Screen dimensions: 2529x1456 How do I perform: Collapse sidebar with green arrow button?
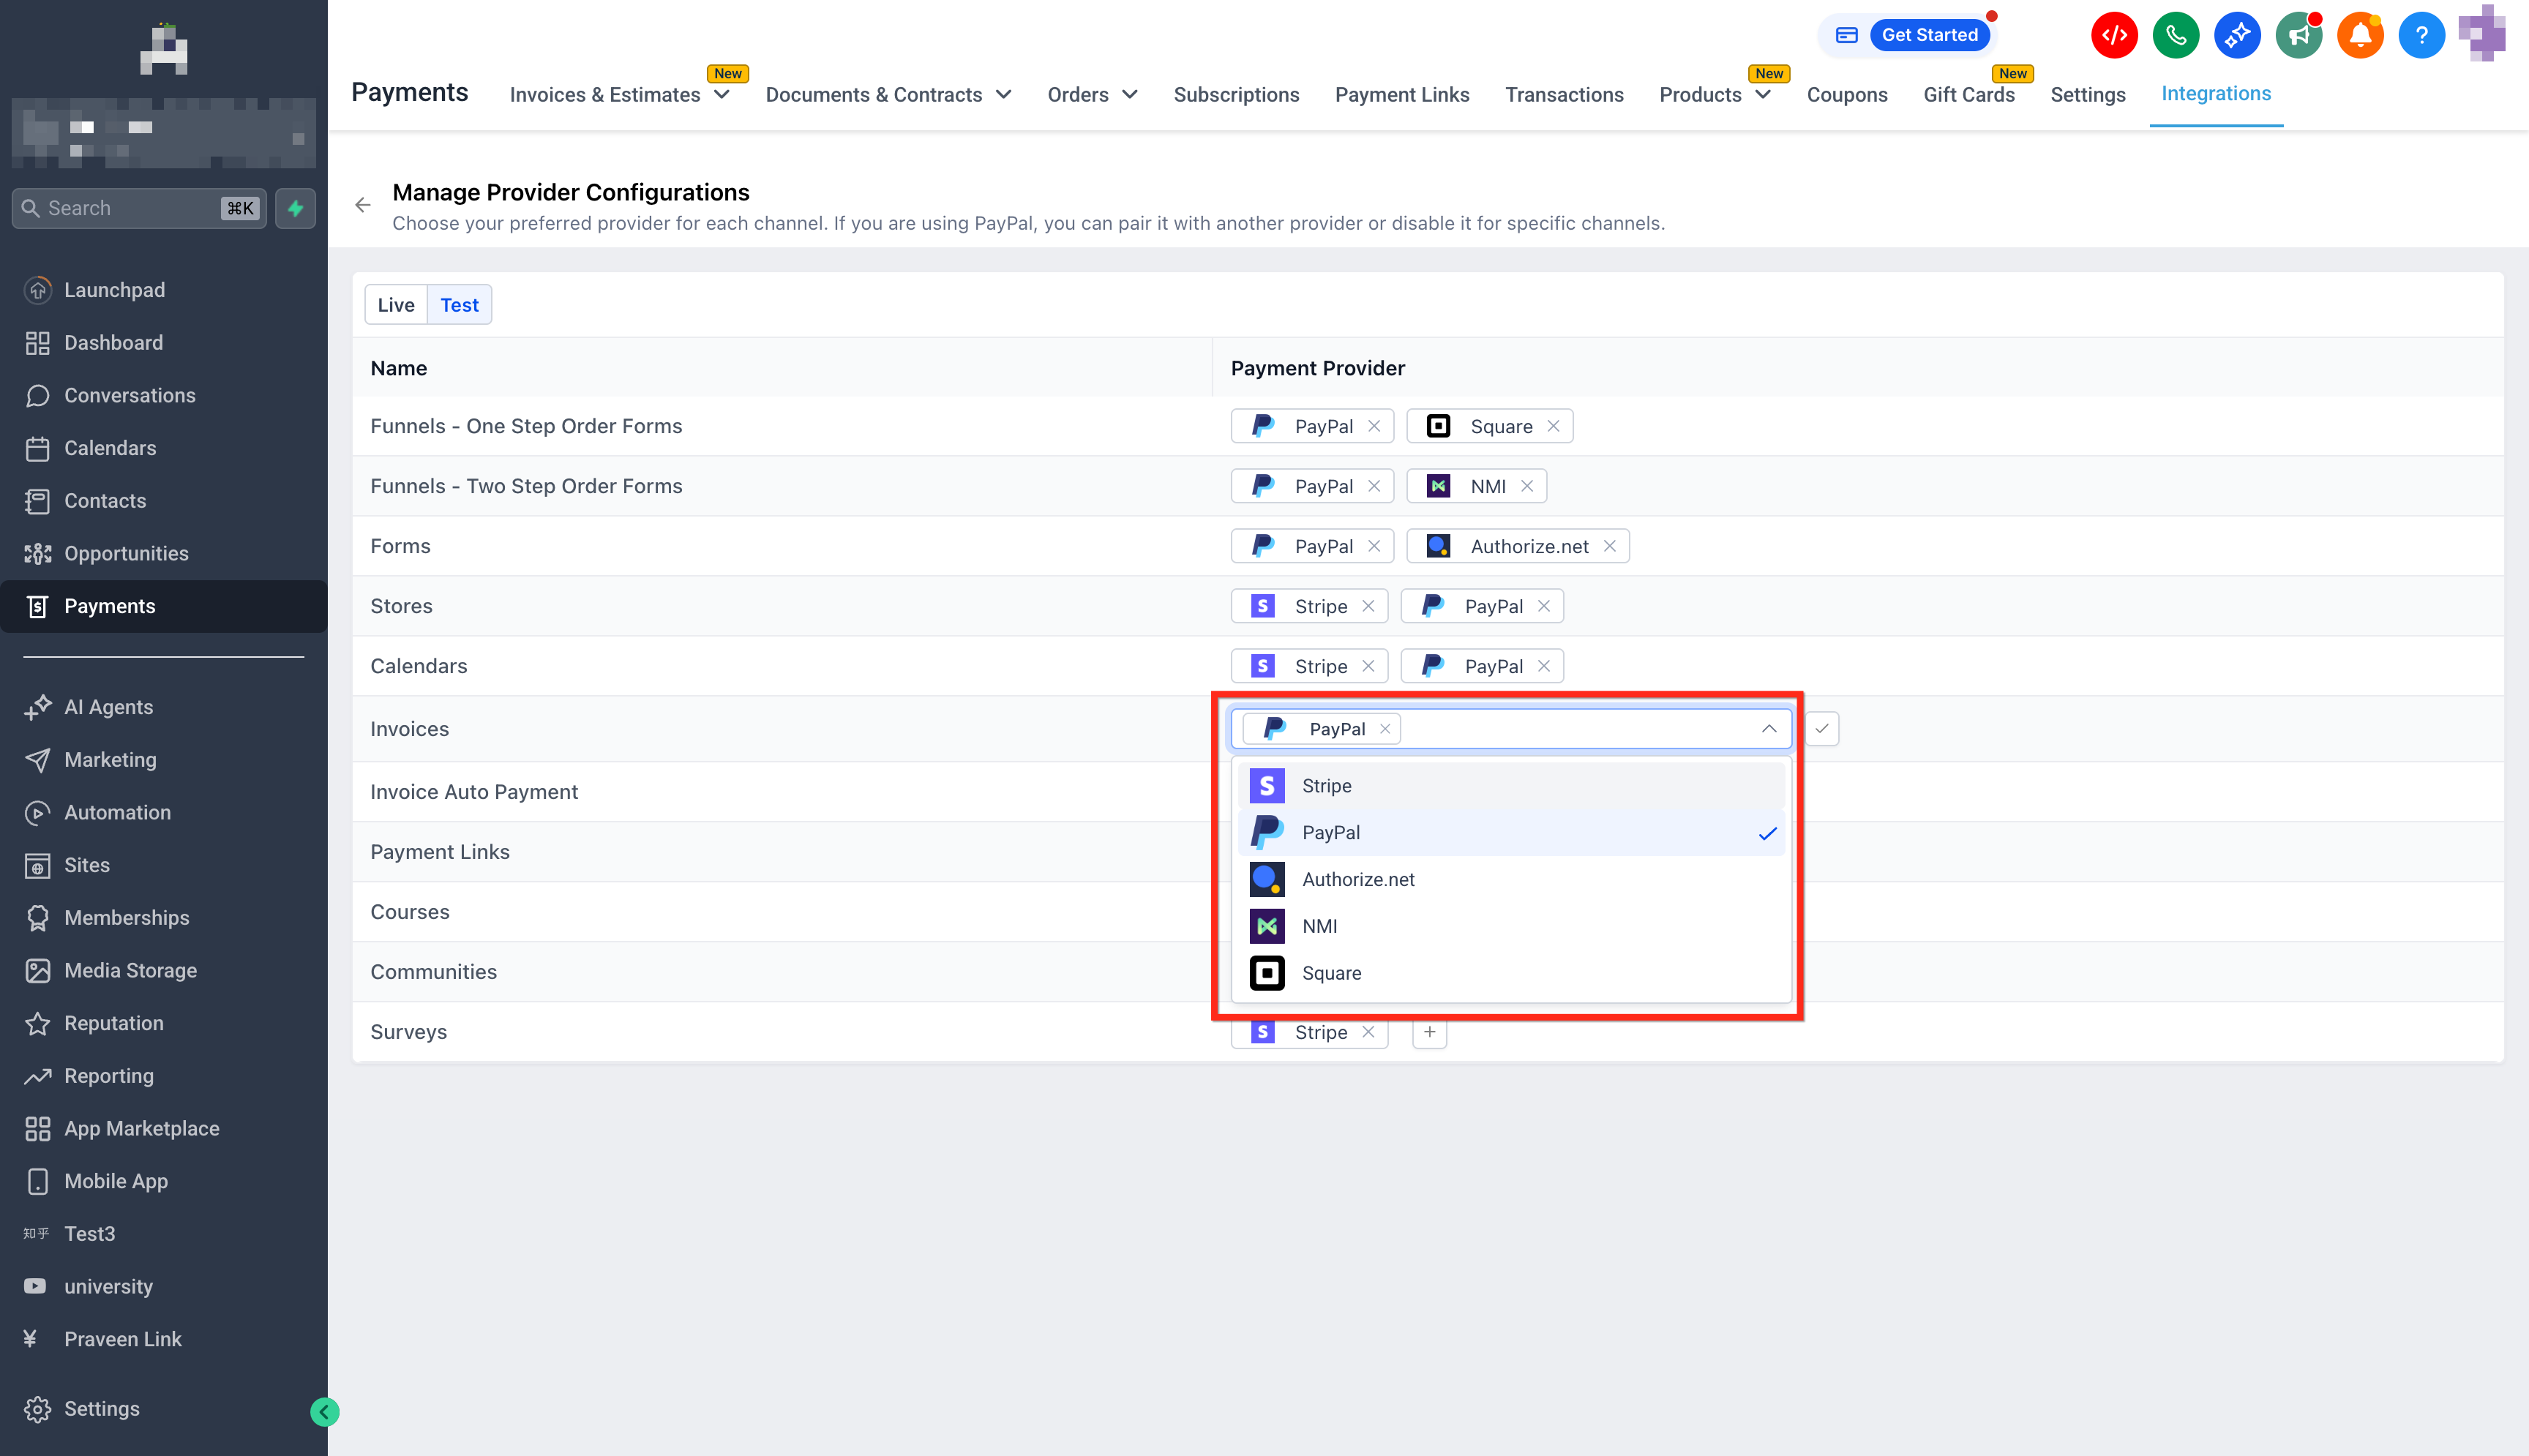[x=324, y=1411]
